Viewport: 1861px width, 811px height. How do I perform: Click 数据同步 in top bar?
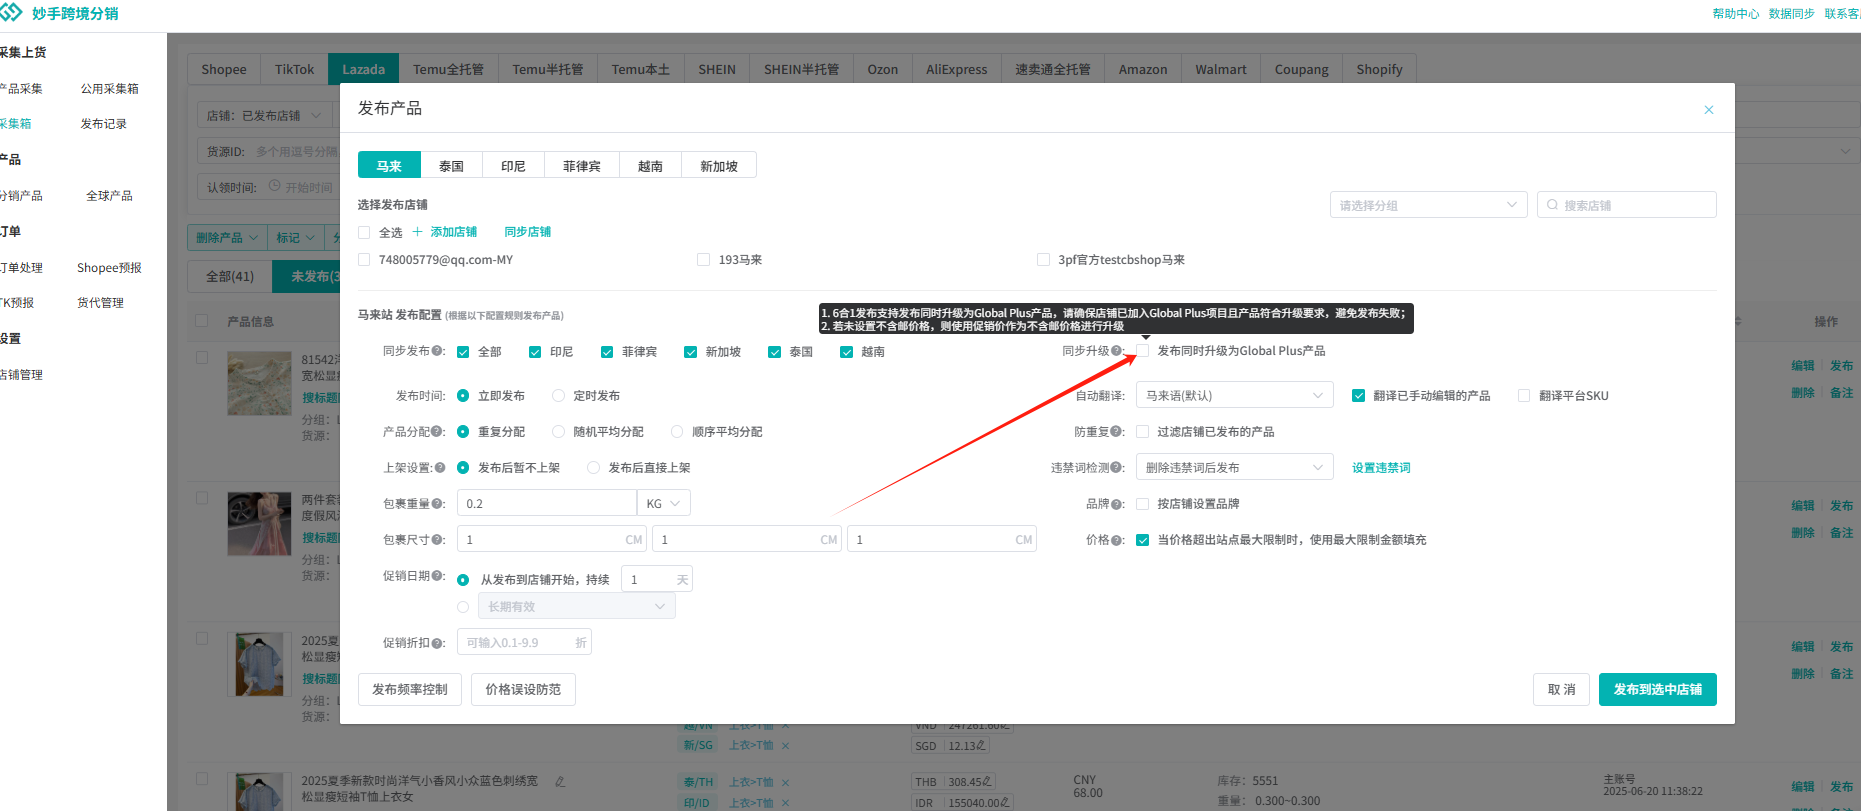click(1792, 14)
